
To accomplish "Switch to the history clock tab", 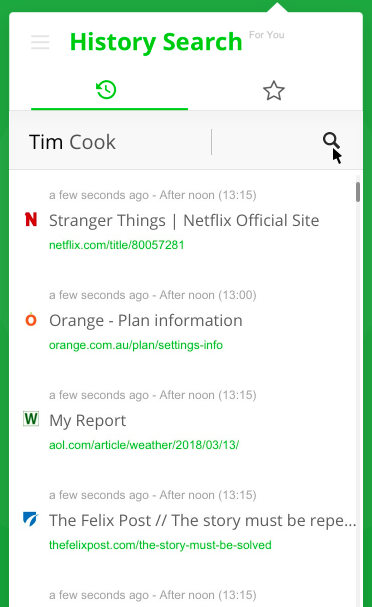I will [106, 90].
